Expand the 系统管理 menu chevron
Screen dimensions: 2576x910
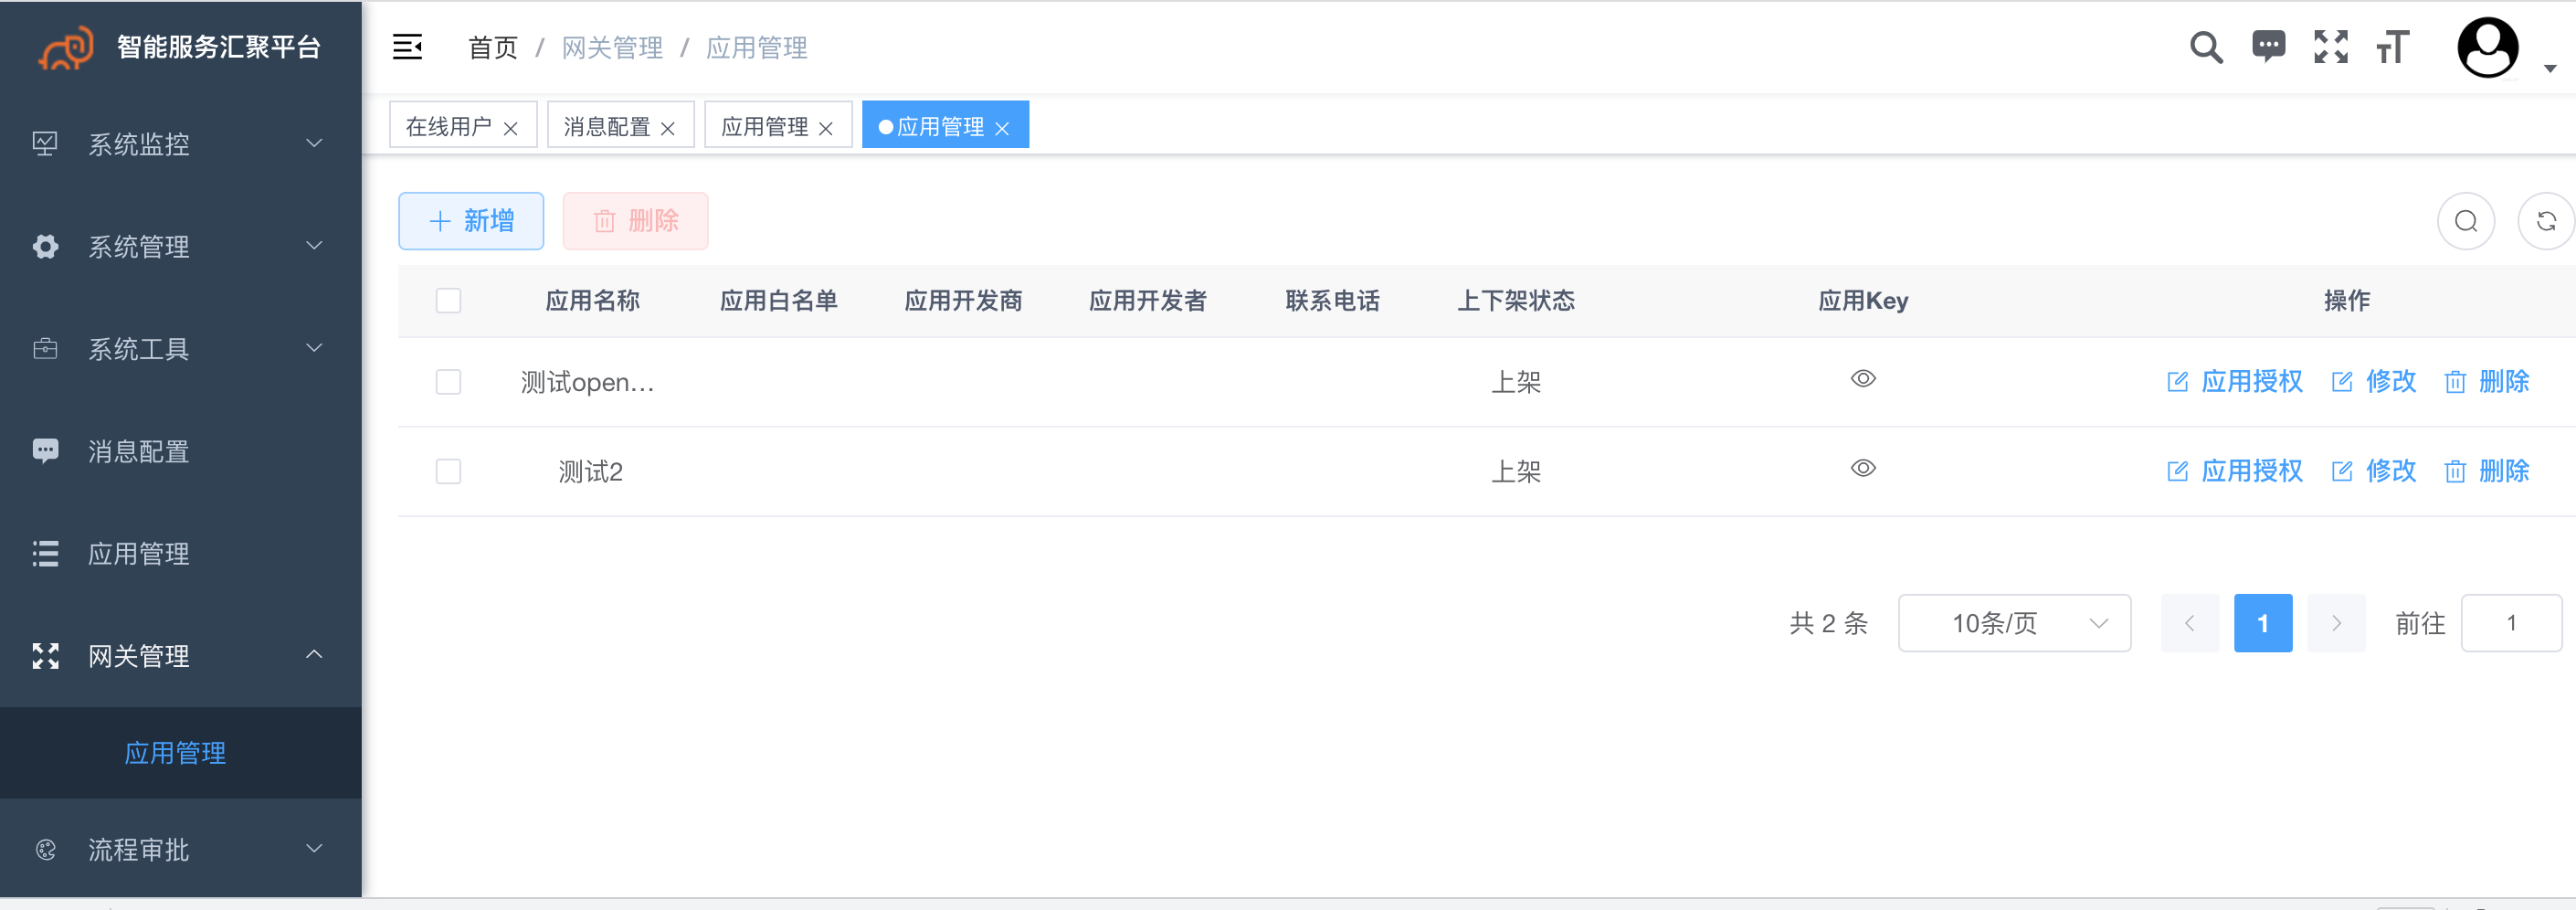pyautogui.click(x=314, y=246)
